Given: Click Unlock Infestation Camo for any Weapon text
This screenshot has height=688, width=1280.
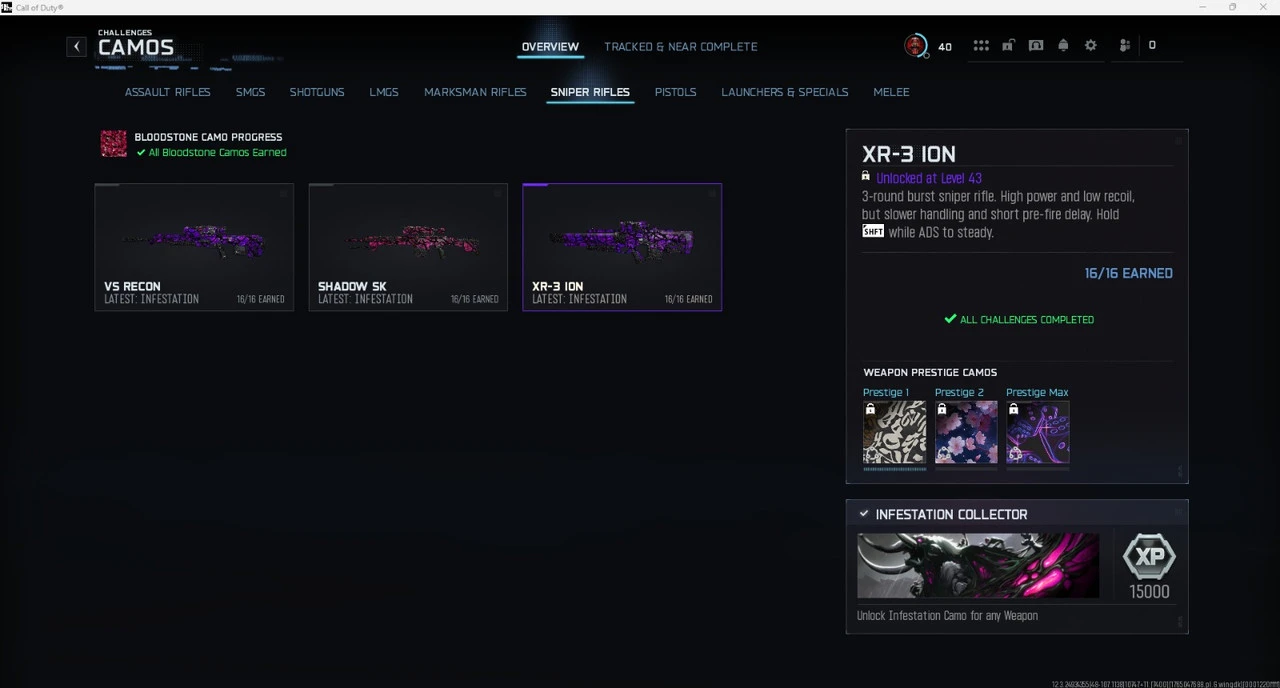Looking at the screenshot, I should [947, 616].
